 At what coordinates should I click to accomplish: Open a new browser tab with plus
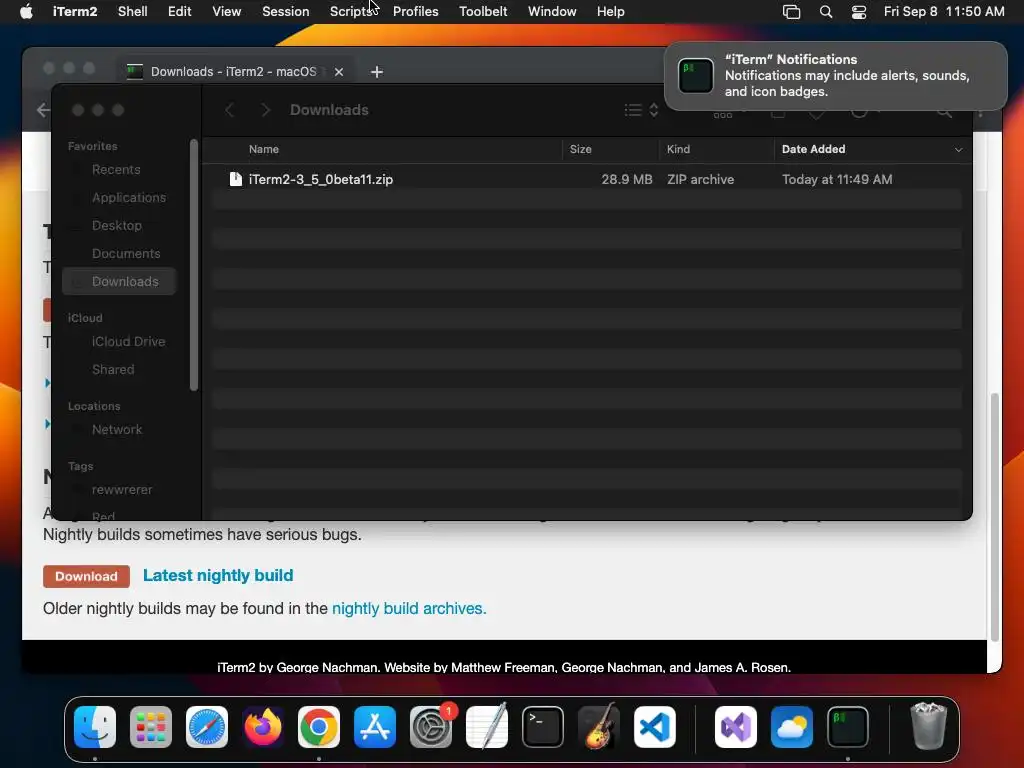coord(377,72)
